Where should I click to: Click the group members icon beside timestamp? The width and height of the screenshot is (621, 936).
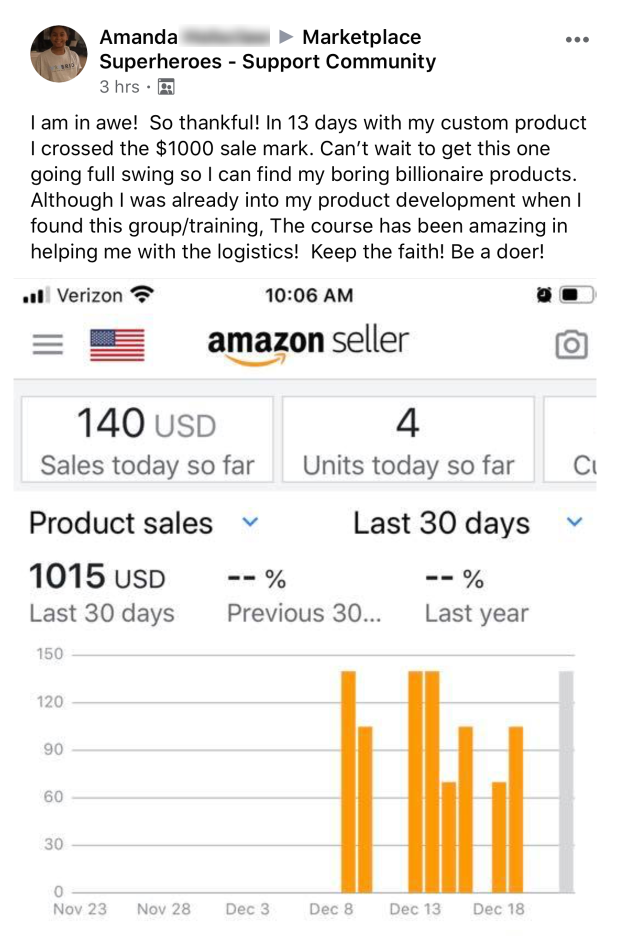click(x=166, y=87)
